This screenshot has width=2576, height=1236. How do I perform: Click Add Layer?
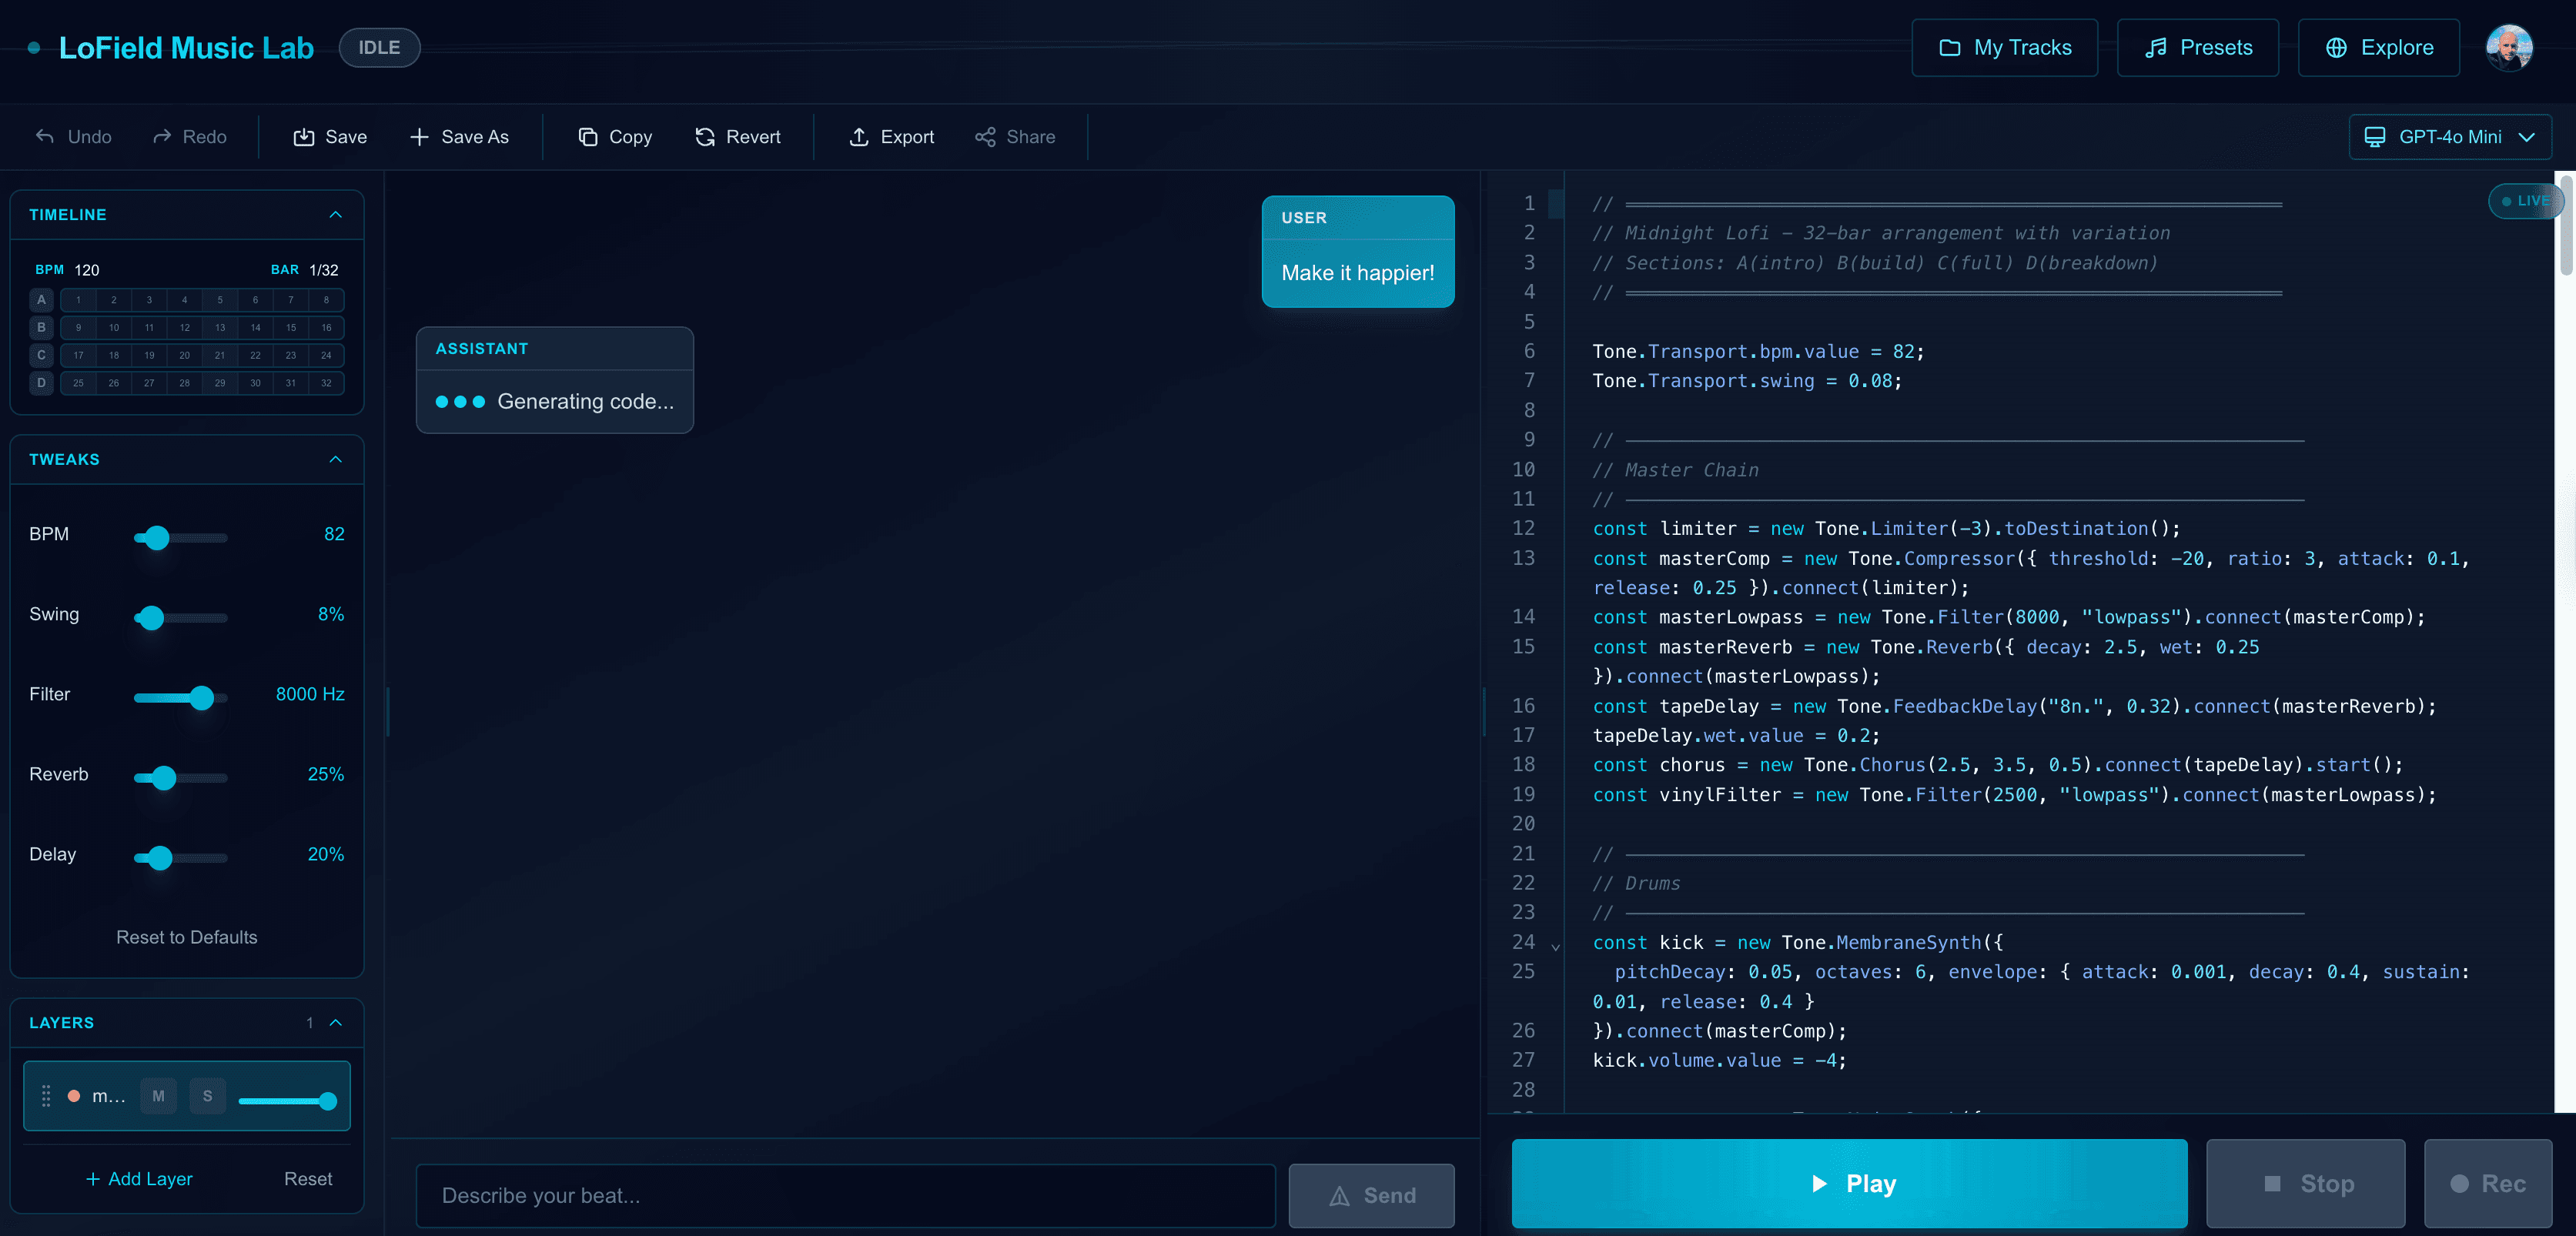(x=139, y=1179)
